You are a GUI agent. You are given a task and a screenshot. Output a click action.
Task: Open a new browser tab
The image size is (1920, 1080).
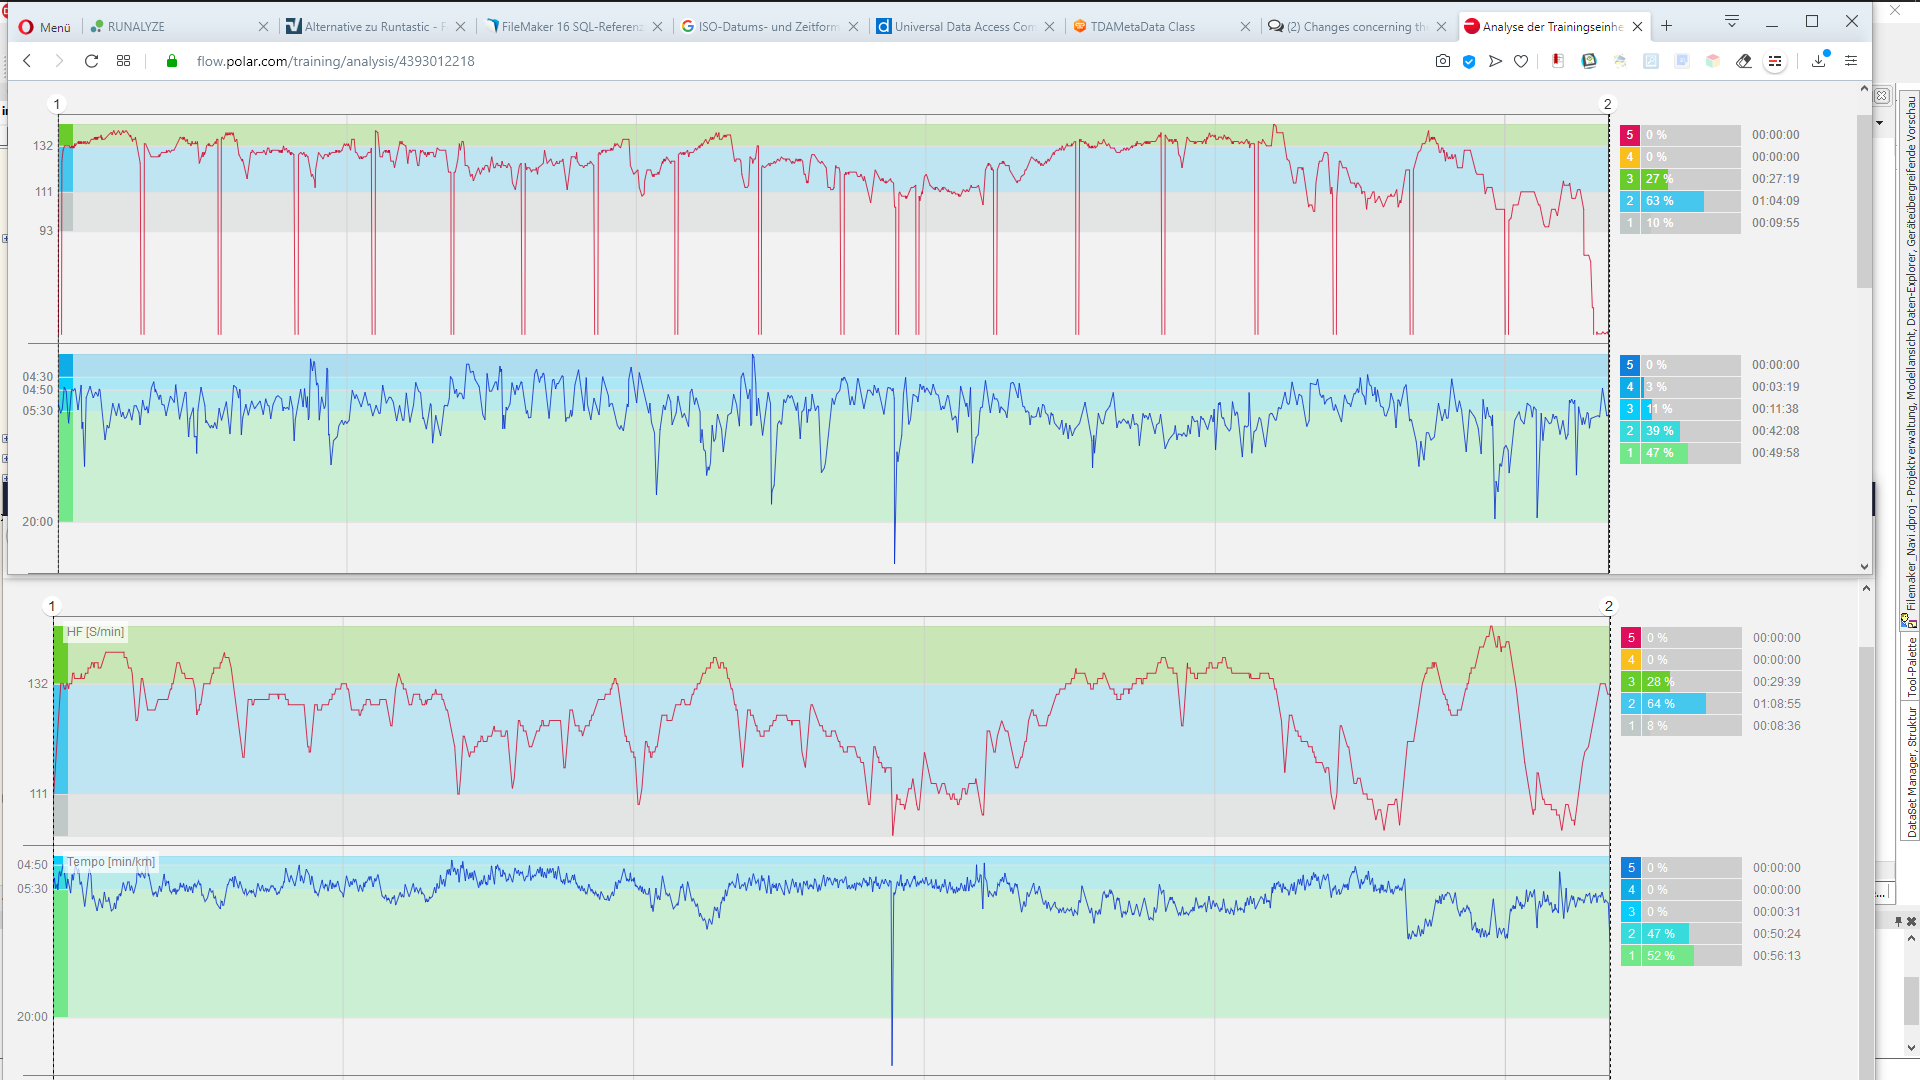click(1667, 26)
